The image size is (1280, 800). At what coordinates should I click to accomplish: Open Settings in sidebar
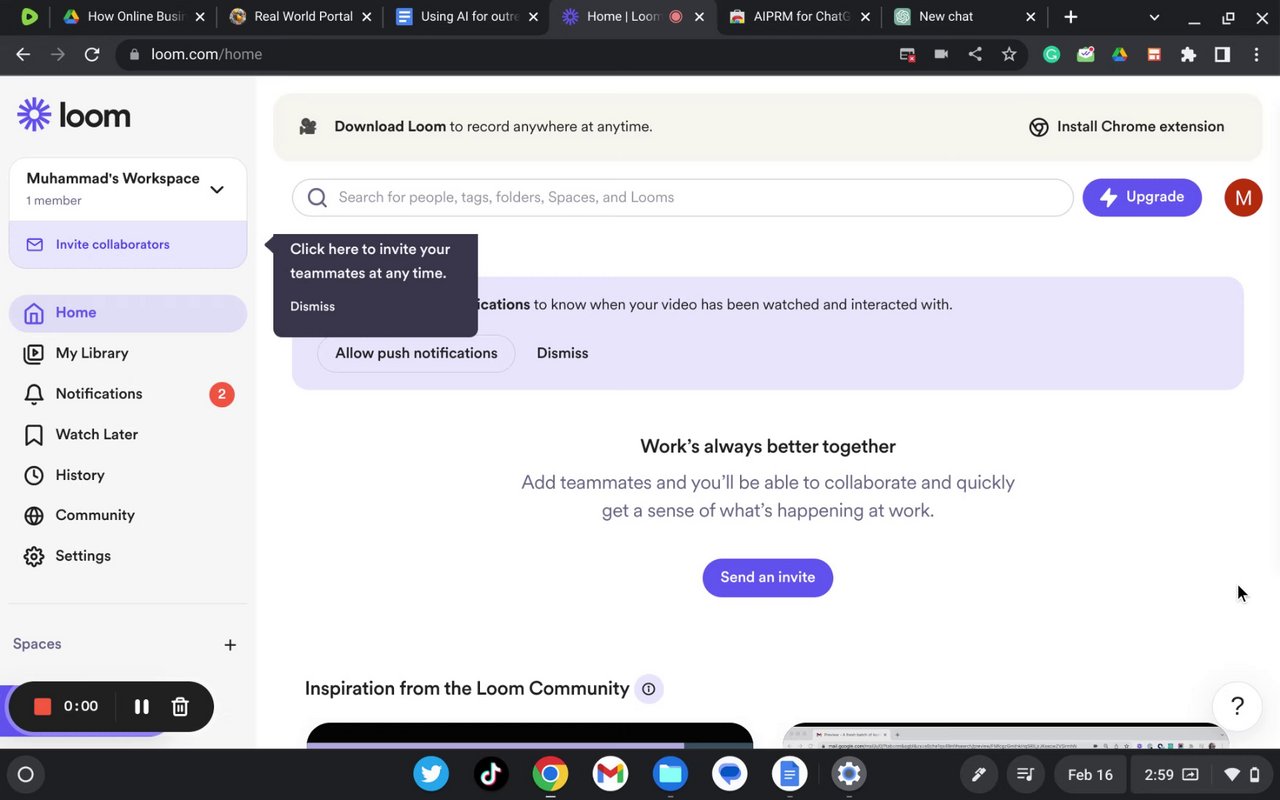[x=128, y=556]
